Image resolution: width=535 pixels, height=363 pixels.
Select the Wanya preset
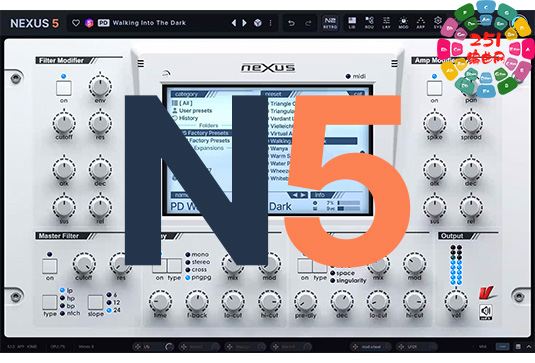(x=279, y=149)
